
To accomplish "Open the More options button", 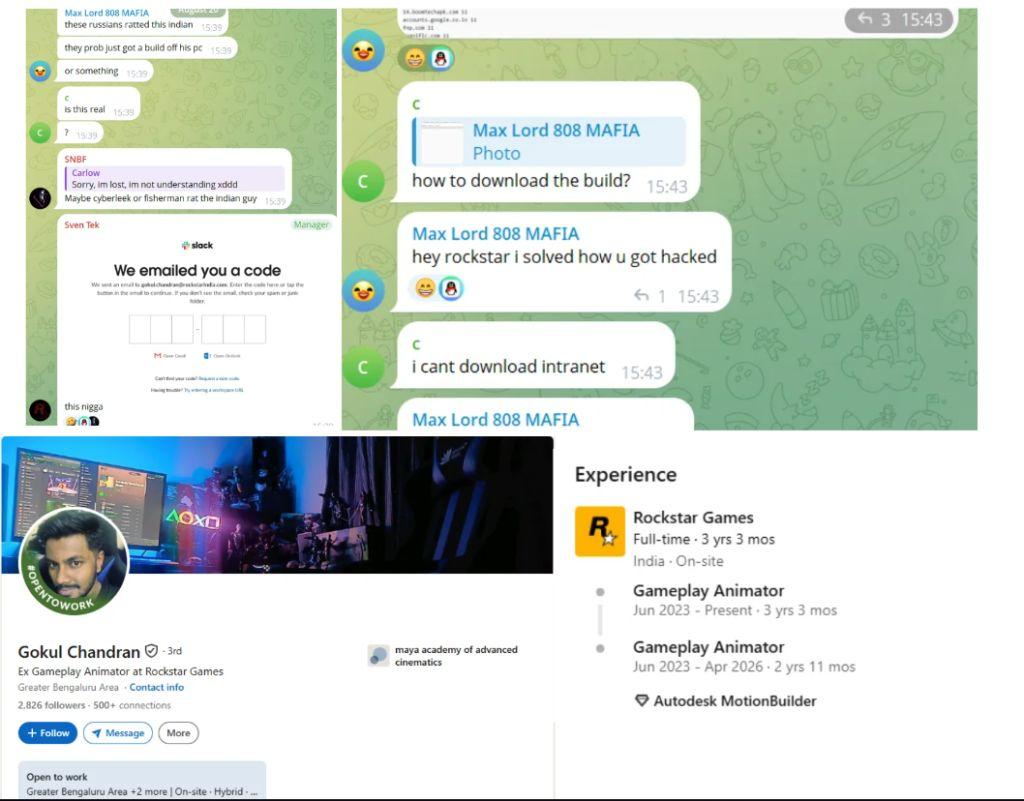I will tap(178, 733).
